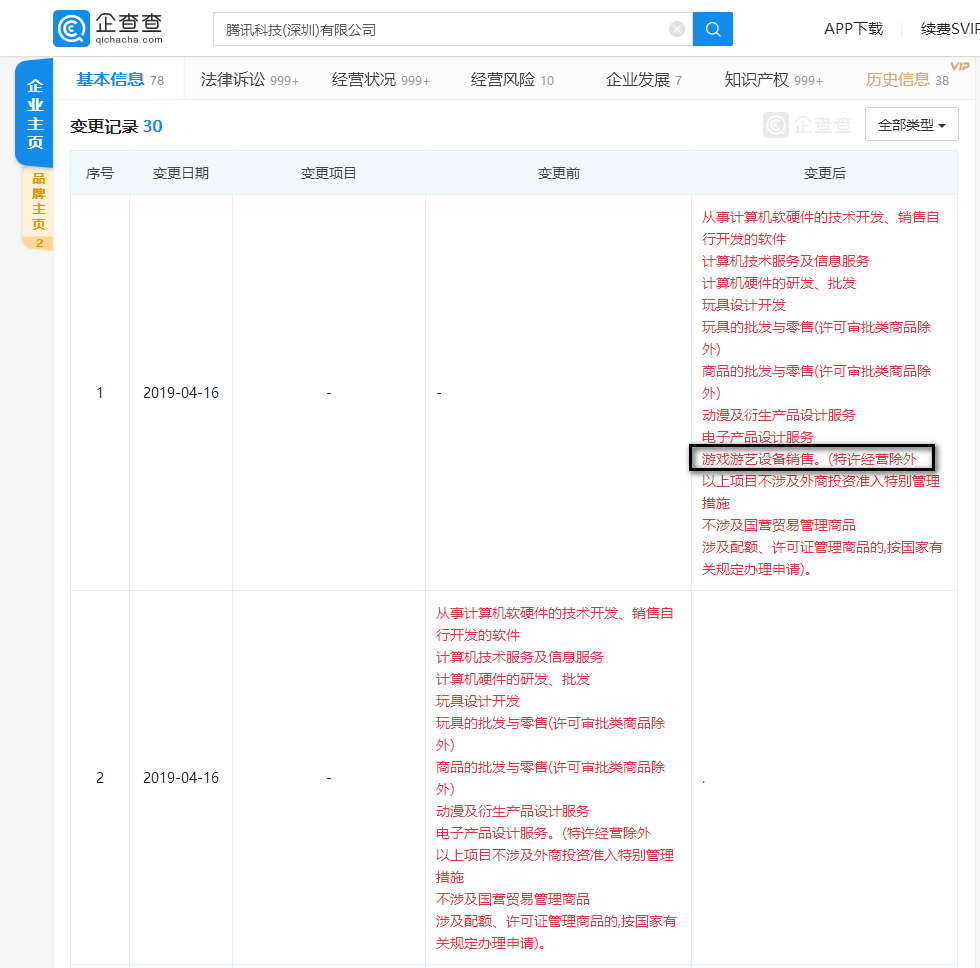Switch to the 法律诉讼 tab
This screenshot has width=980, height=968.
[x=249, y=79]
